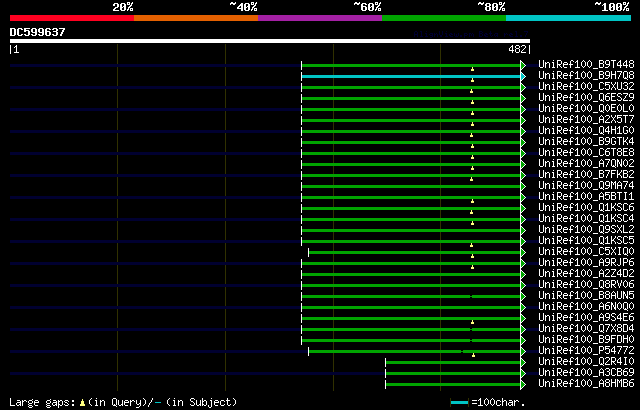Click the =100char. scale text
The height and width of the screenshot is (410, 640).
[498, 403]
